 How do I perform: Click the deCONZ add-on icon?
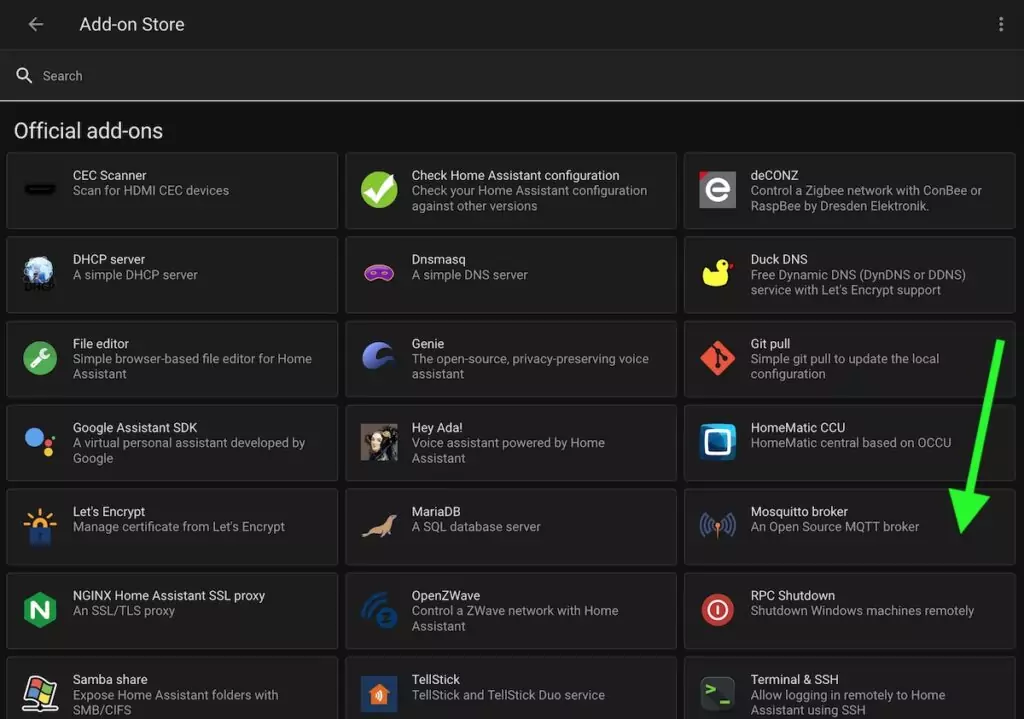717,190
